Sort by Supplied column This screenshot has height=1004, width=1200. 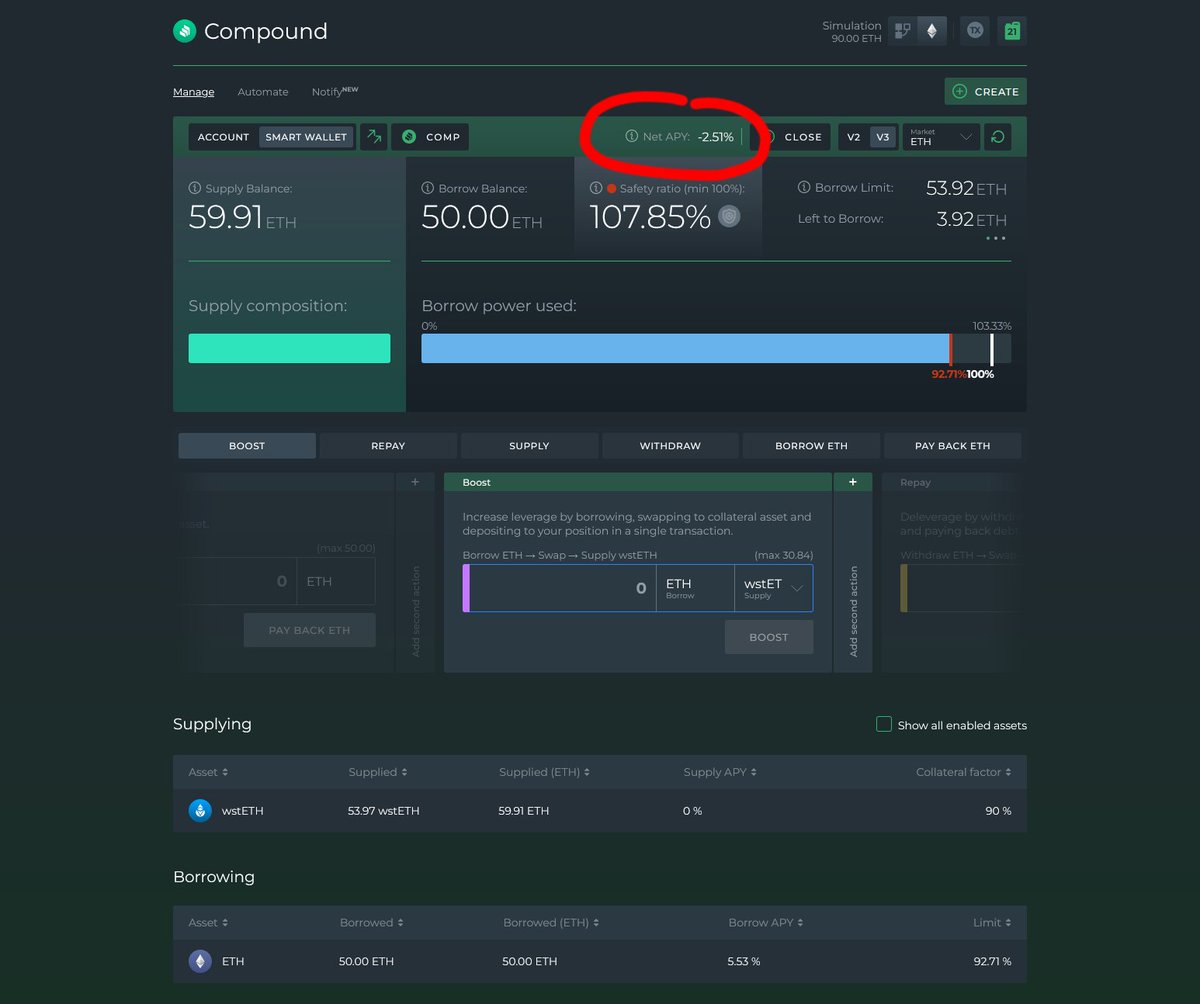(x=379, y=772)
